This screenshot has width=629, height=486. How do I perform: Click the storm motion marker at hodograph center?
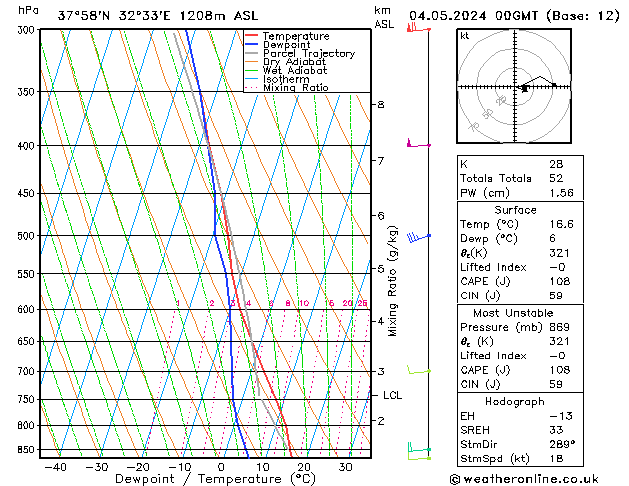524,88
